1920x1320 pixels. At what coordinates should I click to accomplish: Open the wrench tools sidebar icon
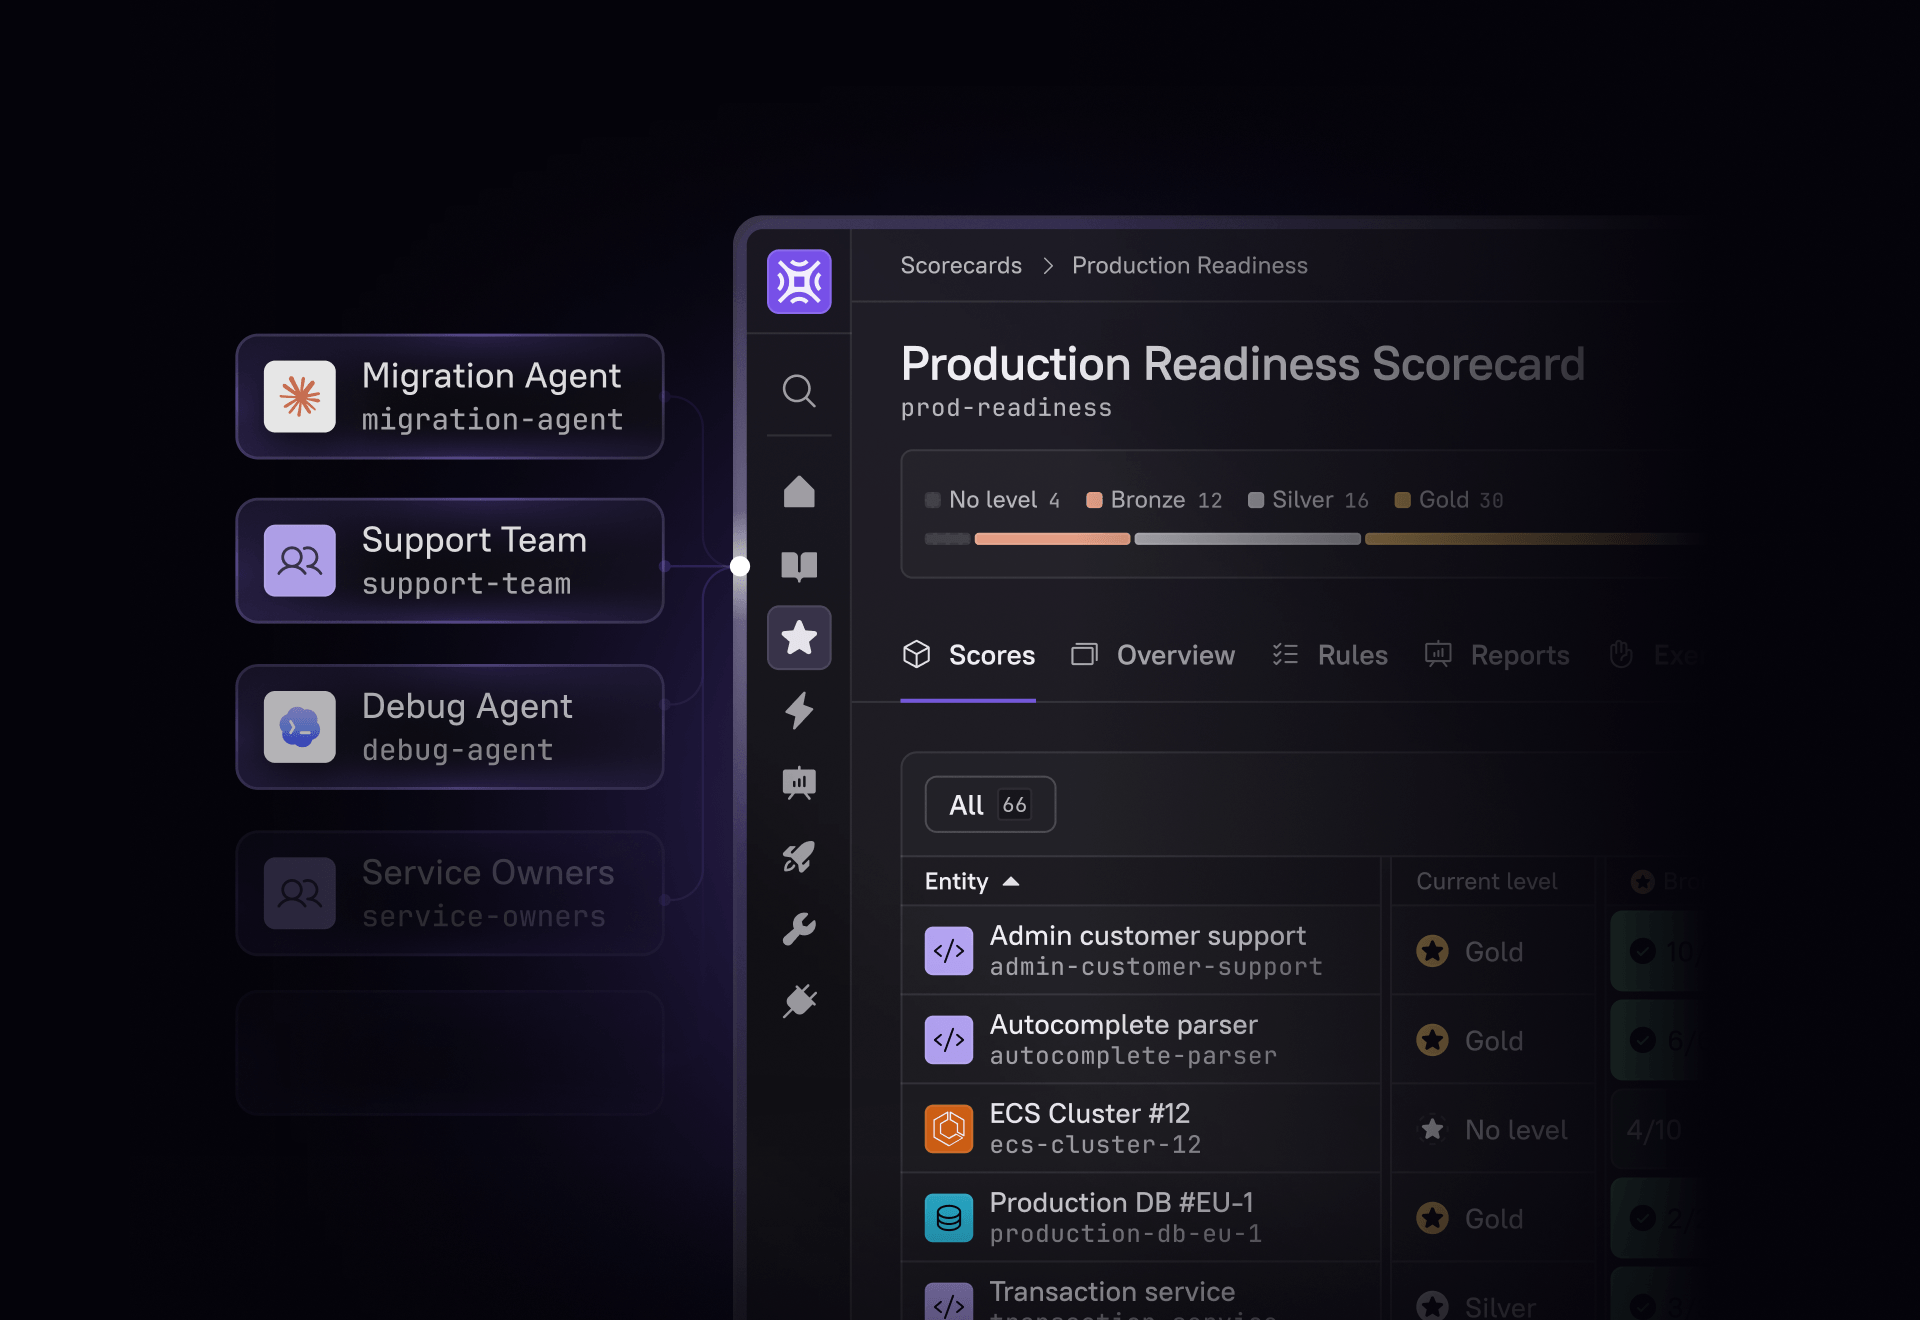pyautogui.click(x=799, y=929)
